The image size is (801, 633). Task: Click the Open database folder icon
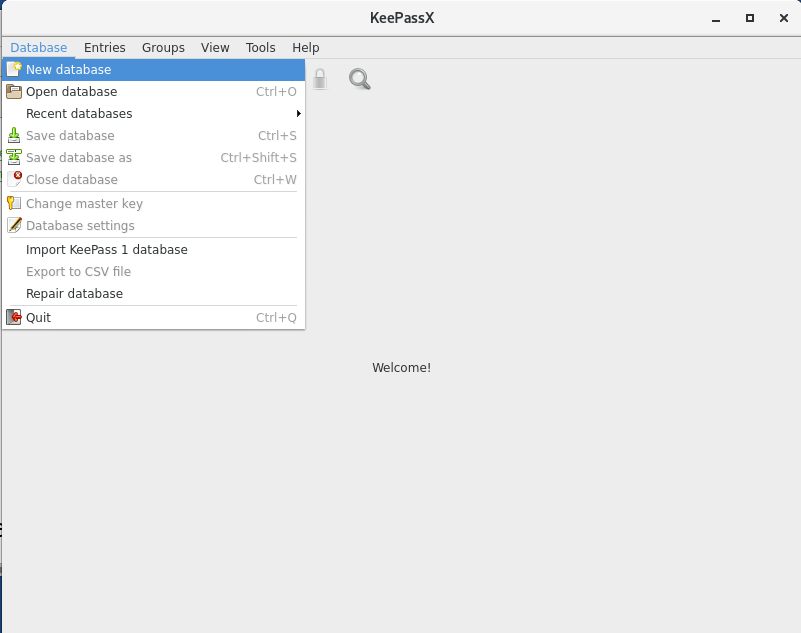(14, 91)
